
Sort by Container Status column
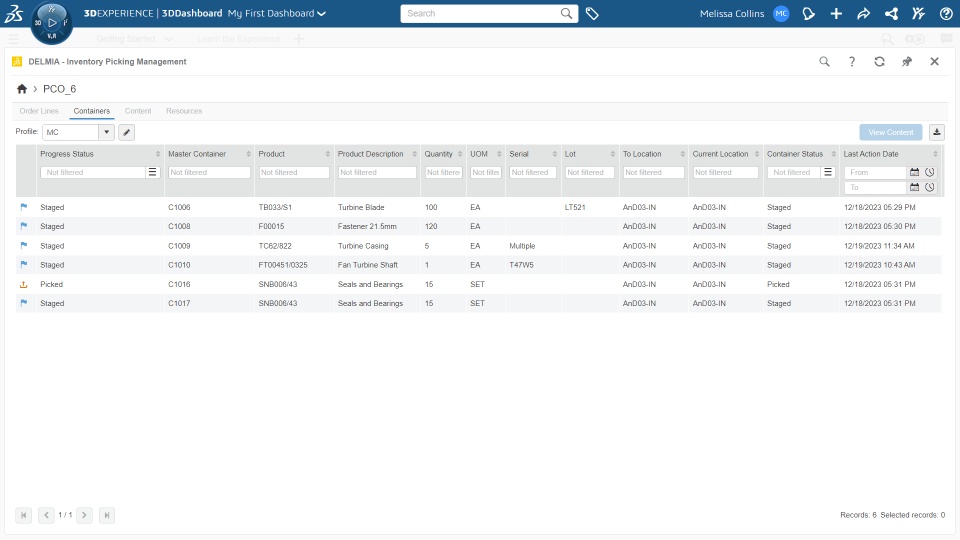click(x=833, y=154)
